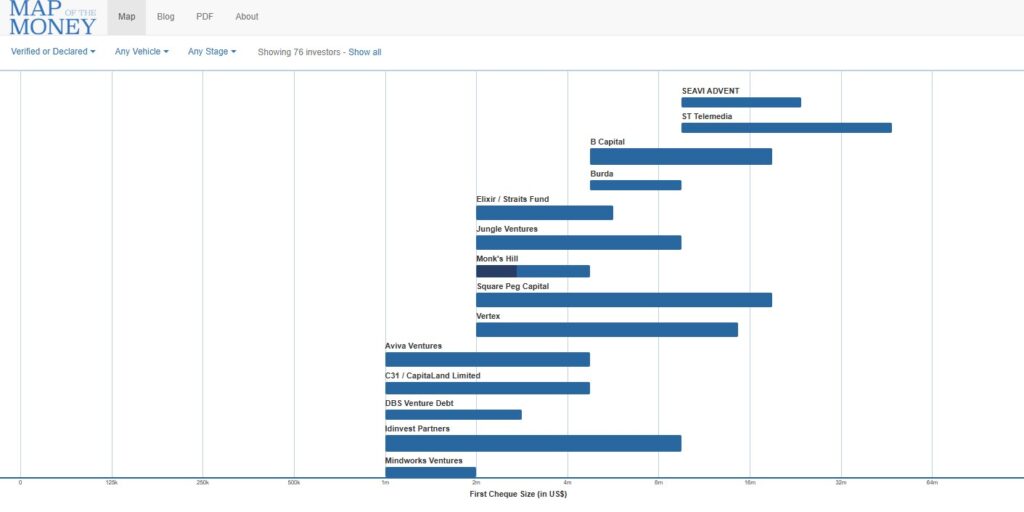Image resolution: width=1024 pixels, height=512 pixels.
Task: Click the First Cheque Size axis title
Action: [518, 494]
